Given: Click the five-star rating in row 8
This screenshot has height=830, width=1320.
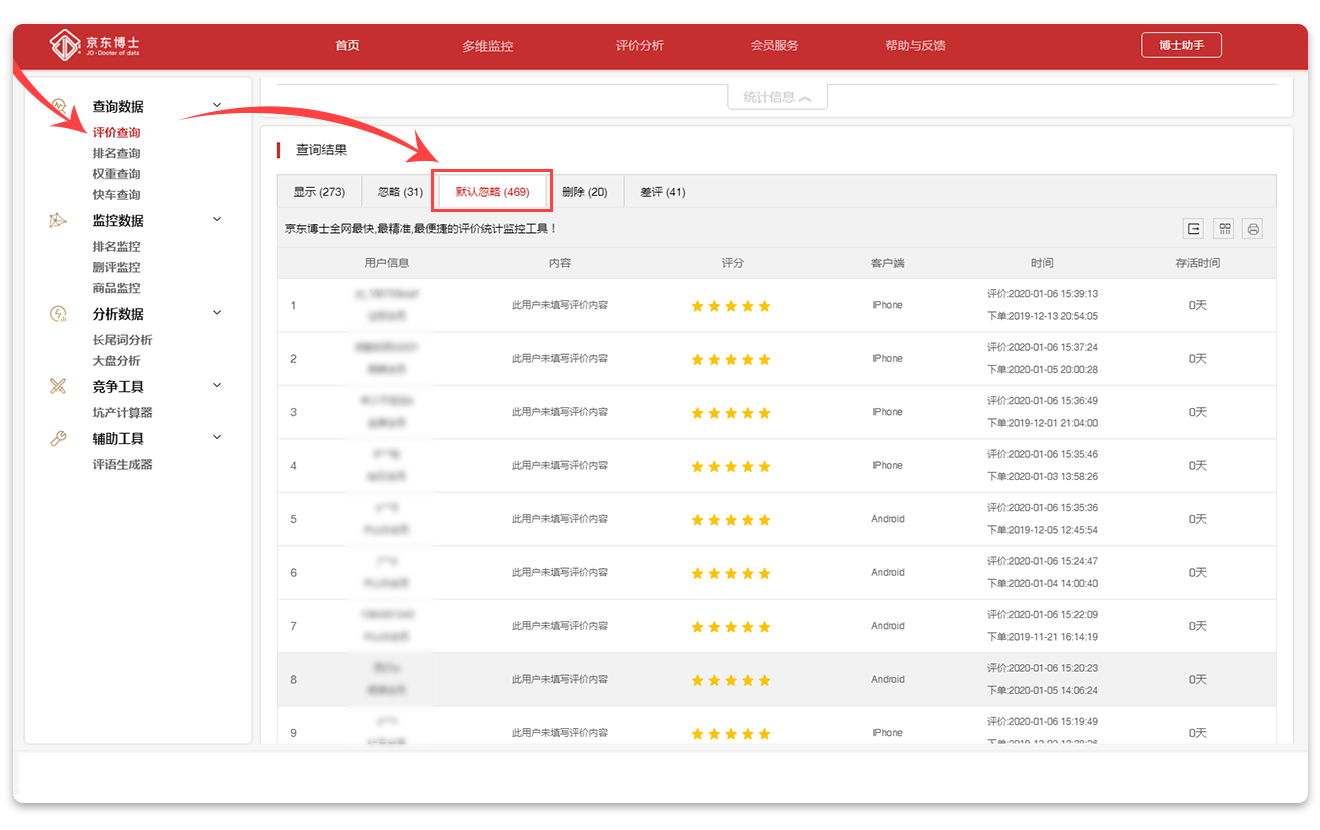Looking at the screenshot, I should coord(731,680).
